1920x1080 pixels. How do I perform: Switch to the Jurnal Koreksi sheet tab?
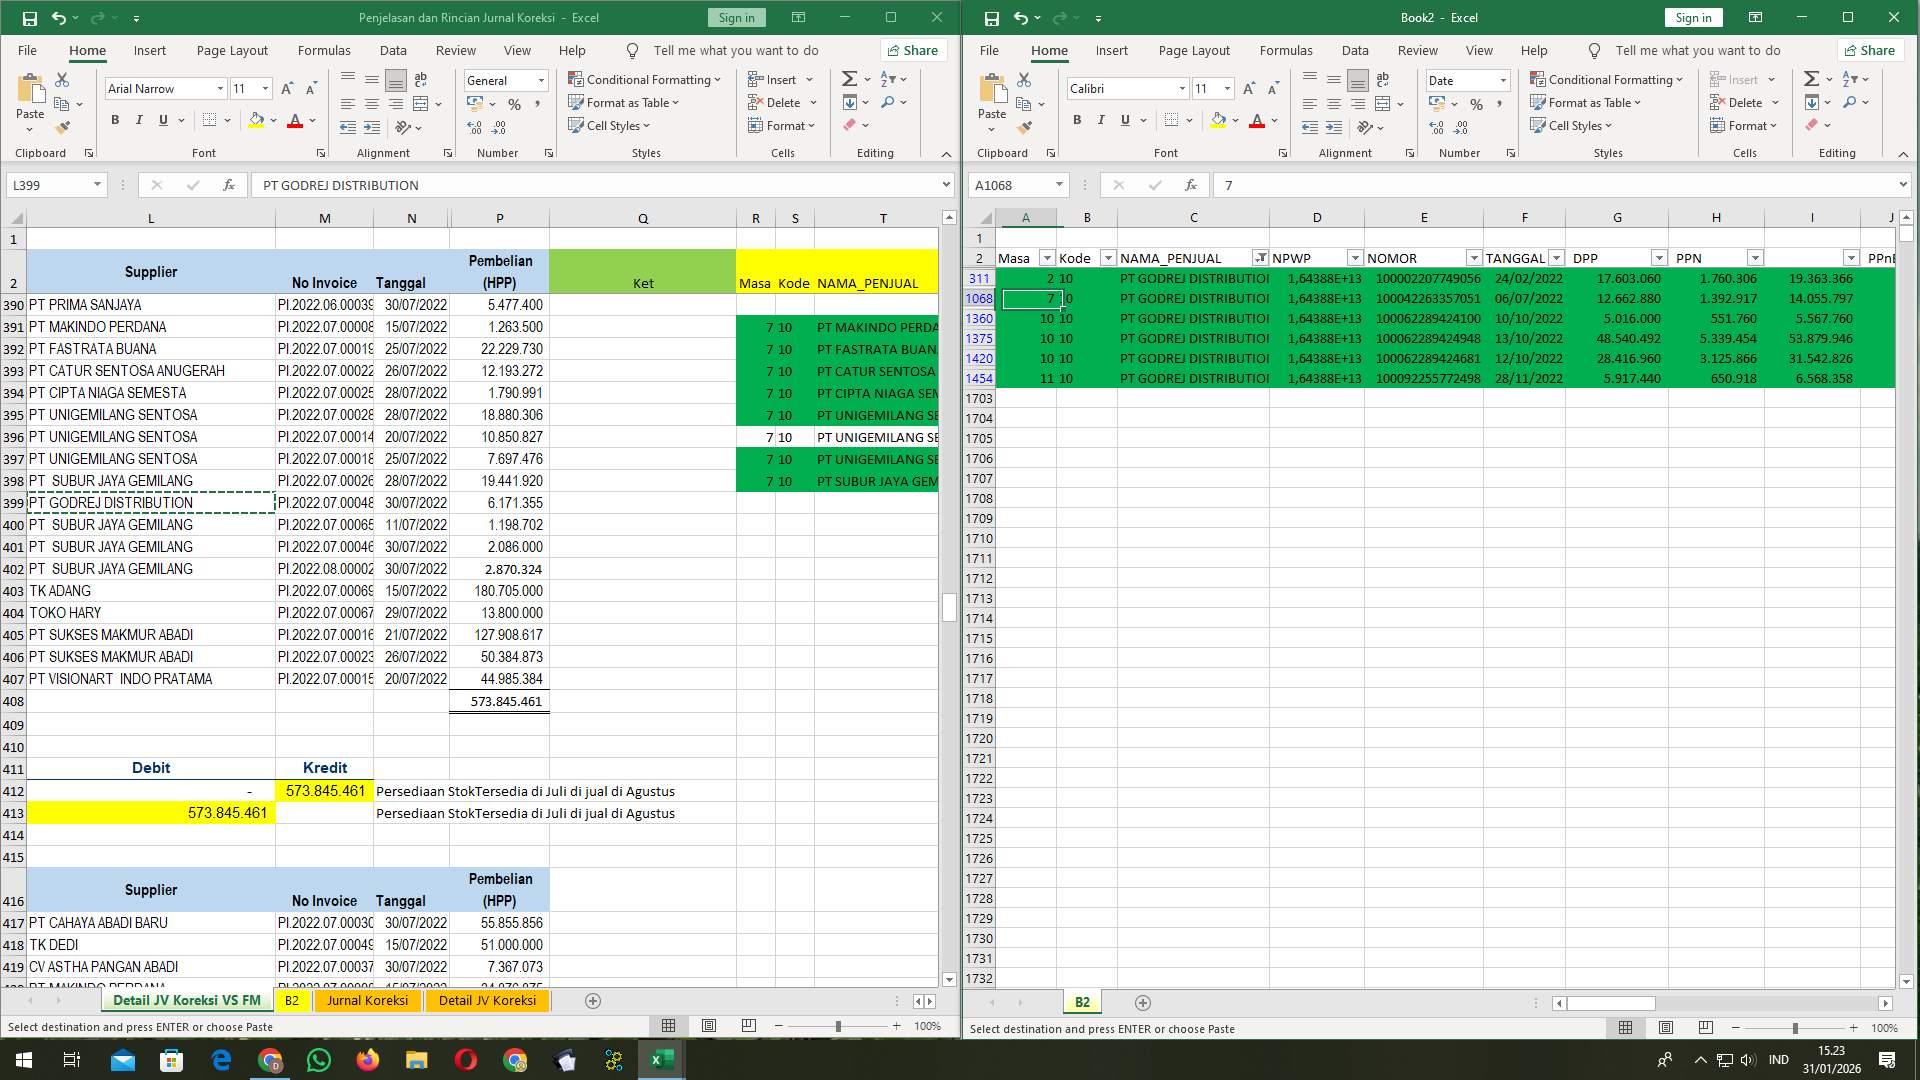(368, 1000)
